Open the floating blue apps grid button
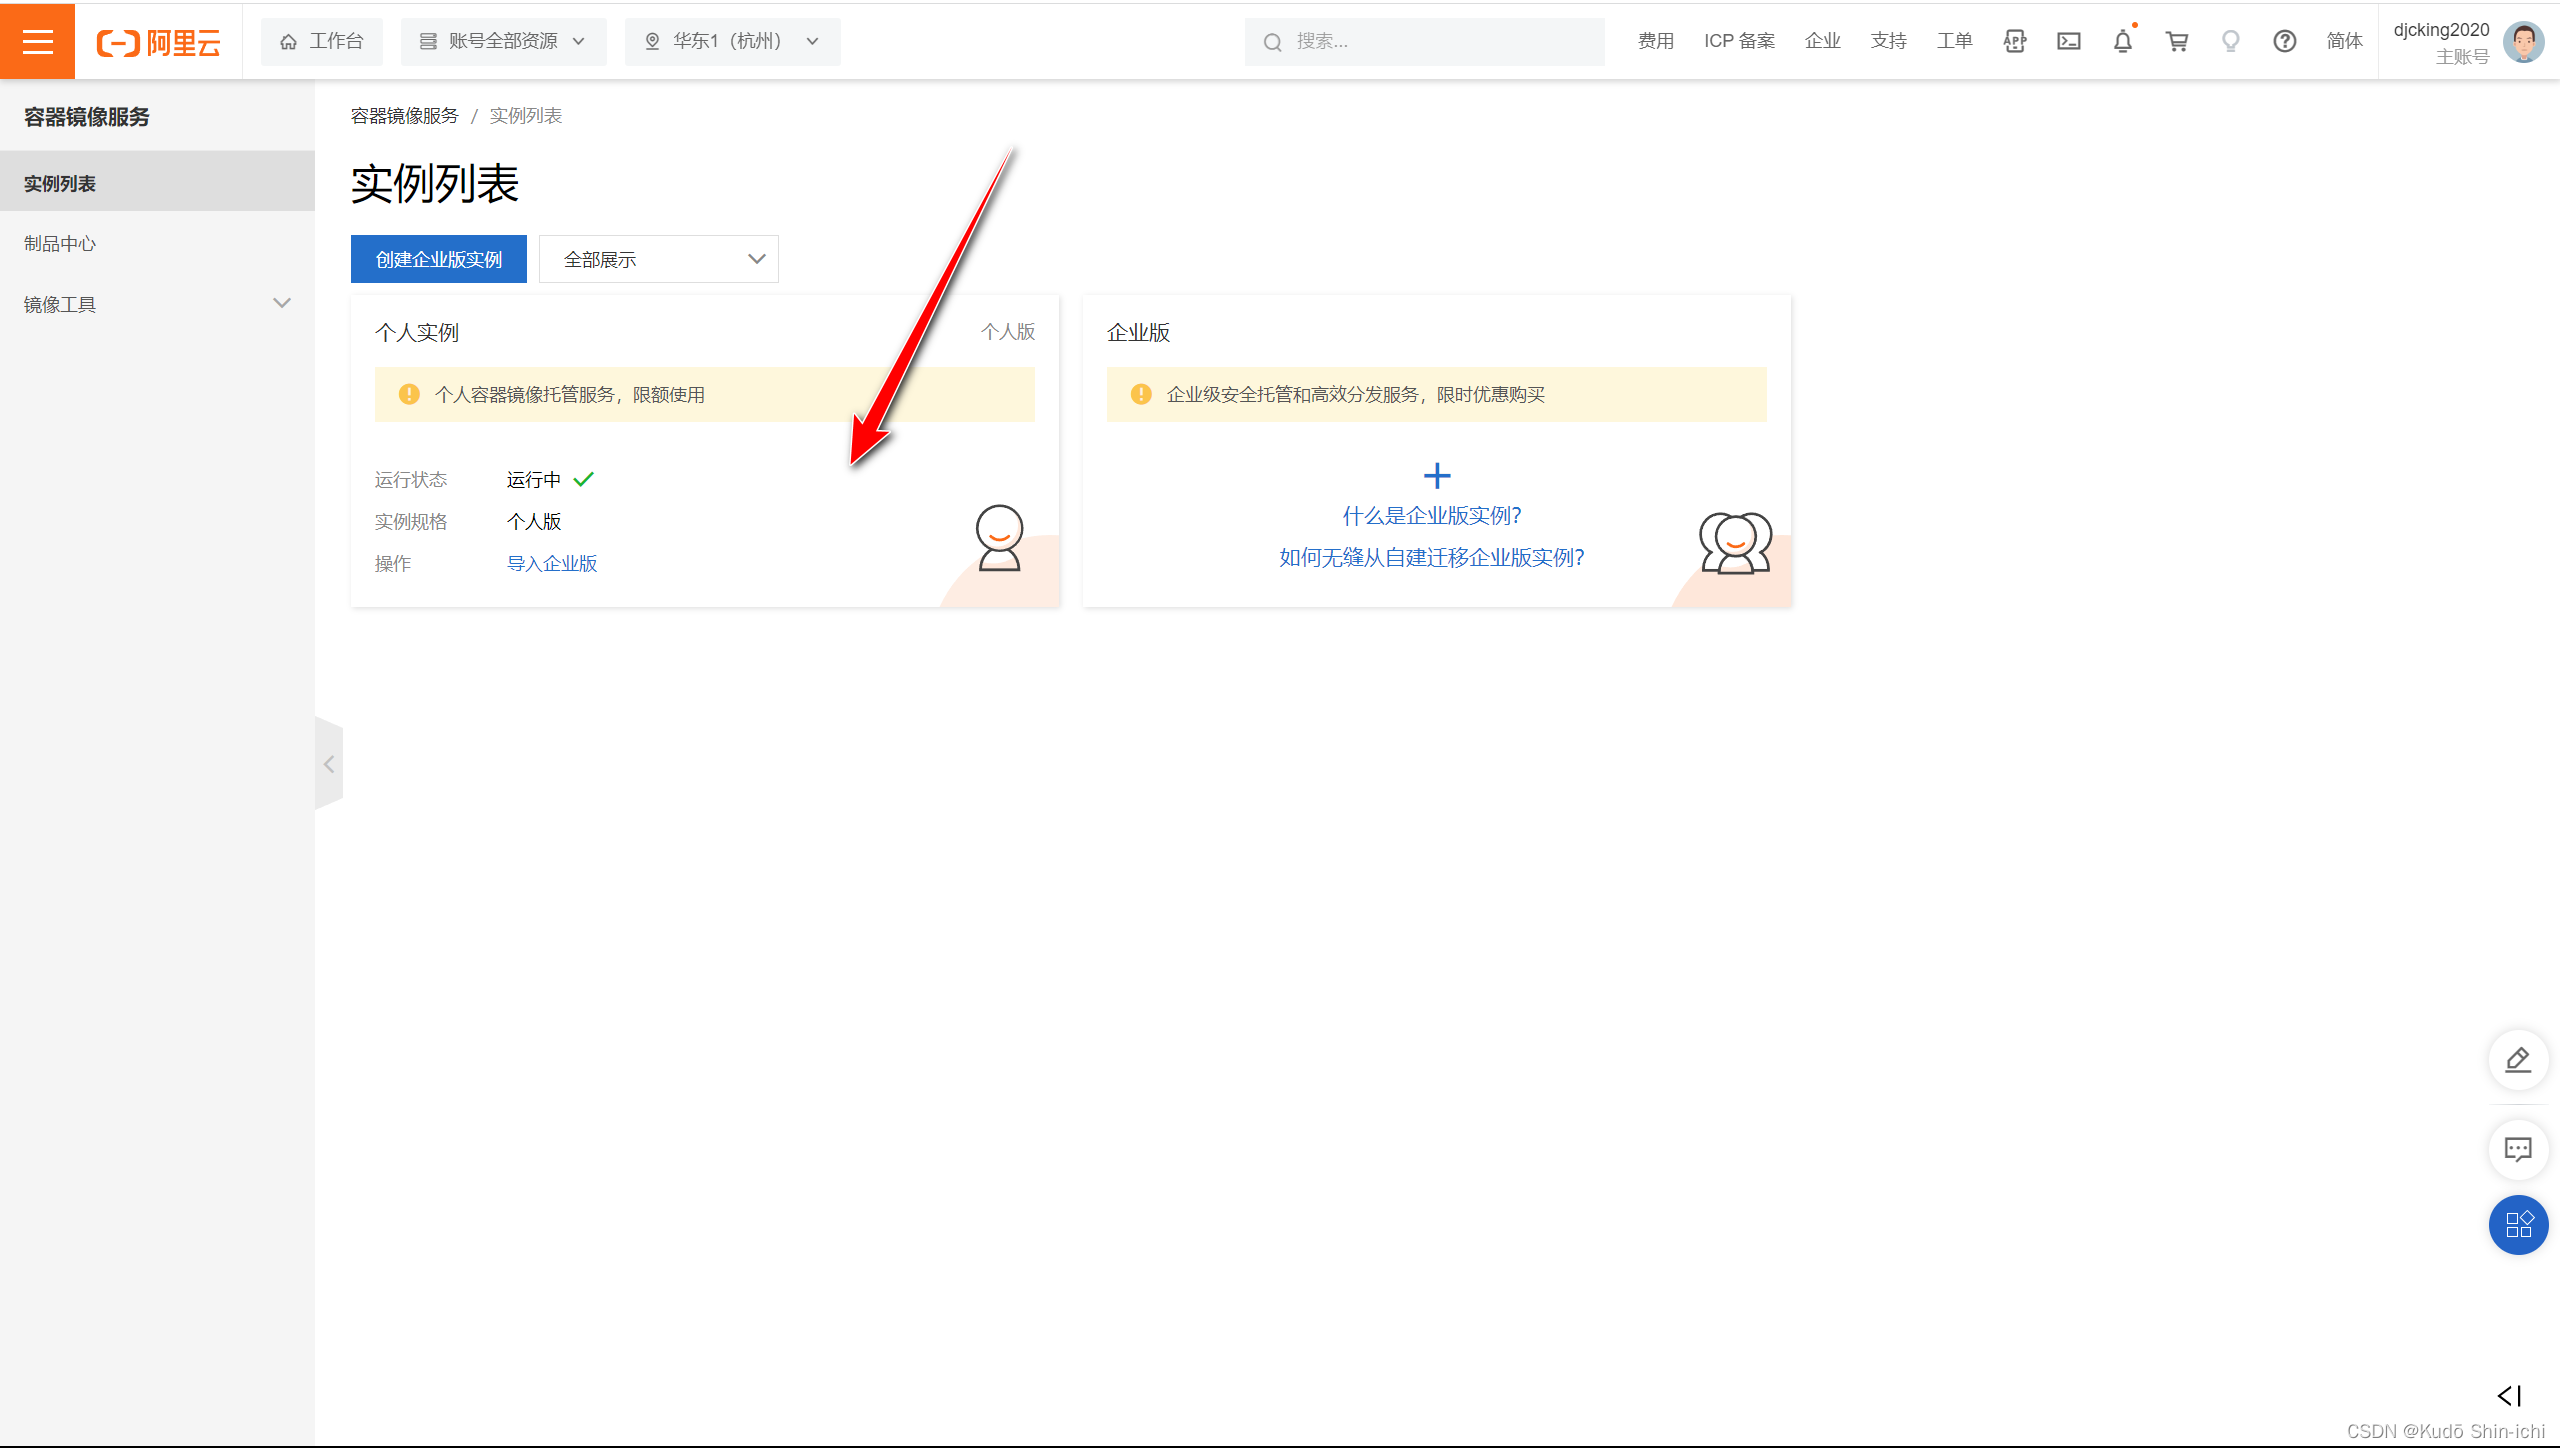Viewport: 2560px width, 1448px height. coord(2517,1224)
